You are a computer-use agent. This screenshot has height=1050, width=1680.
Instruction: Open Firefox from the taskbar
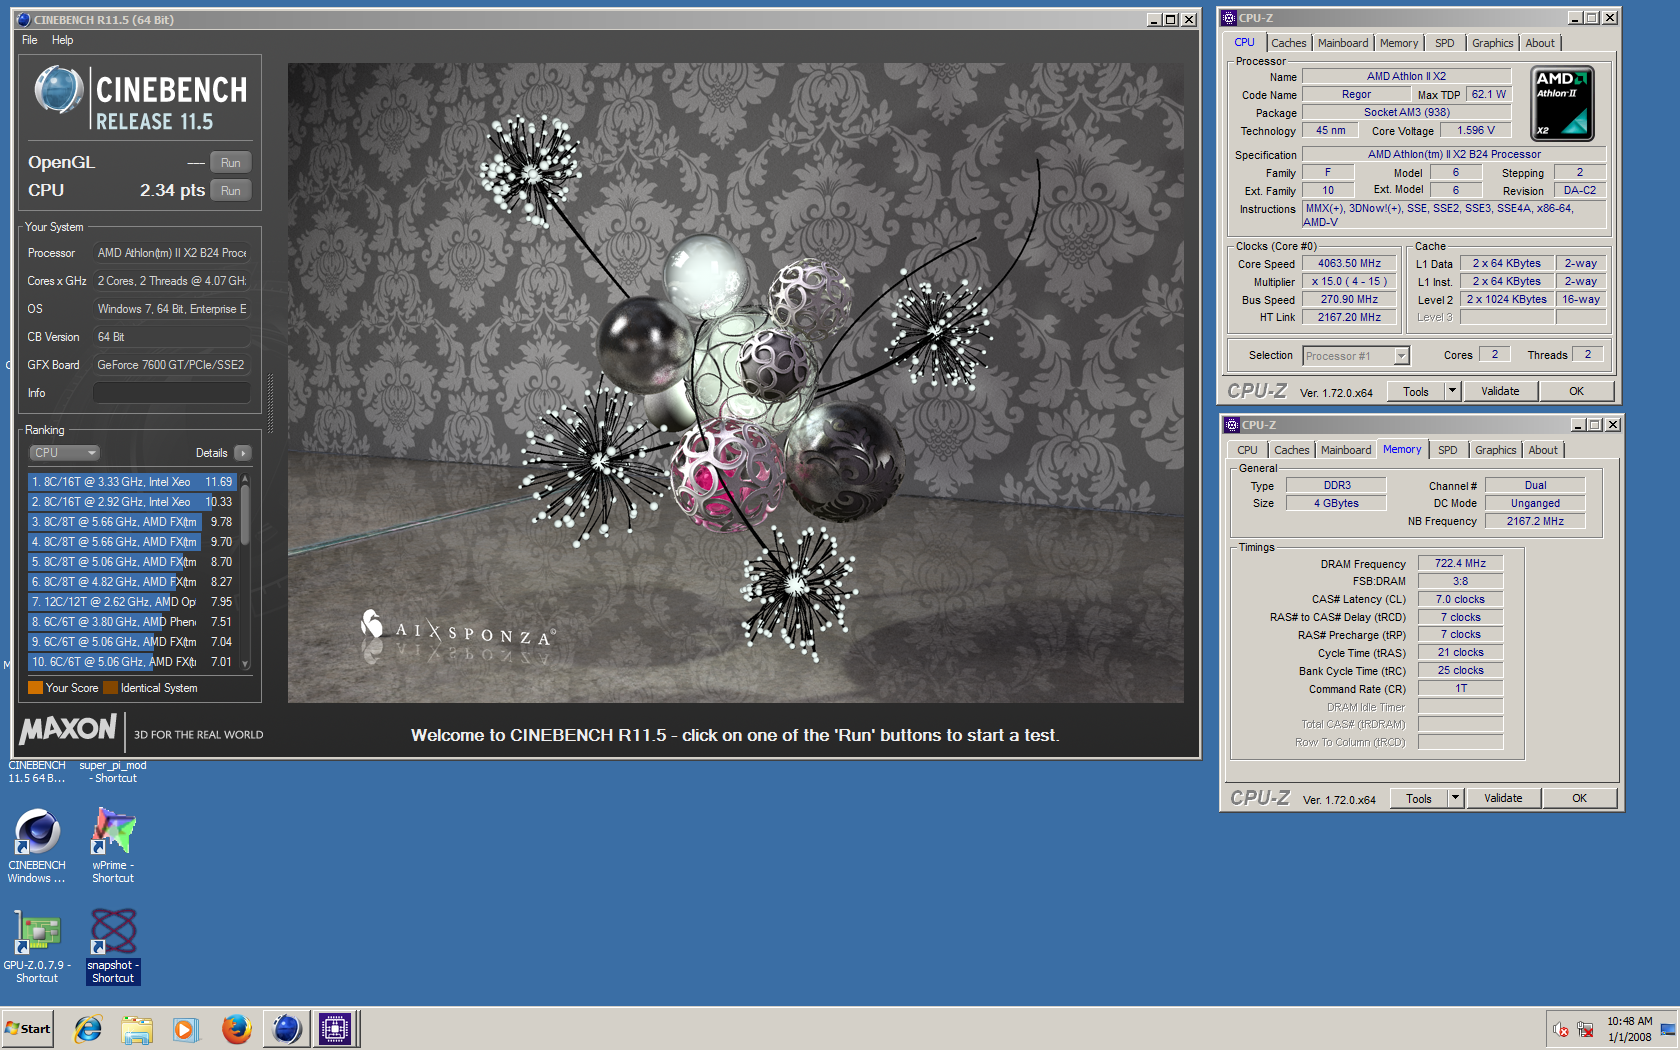[236, 1028]
